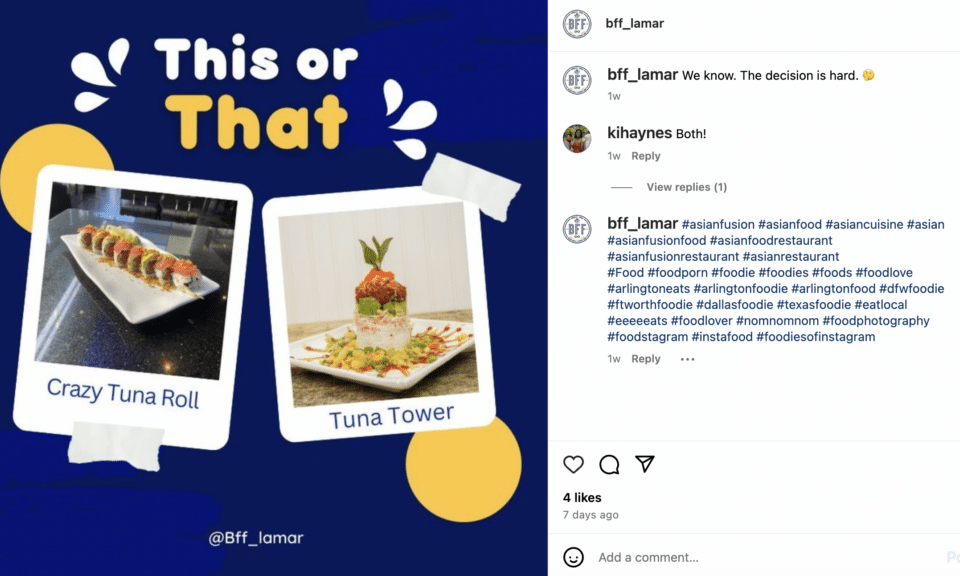
Task: Reply to the hashtag comment by bff_lamar
Action: click(x=646, y=359)
